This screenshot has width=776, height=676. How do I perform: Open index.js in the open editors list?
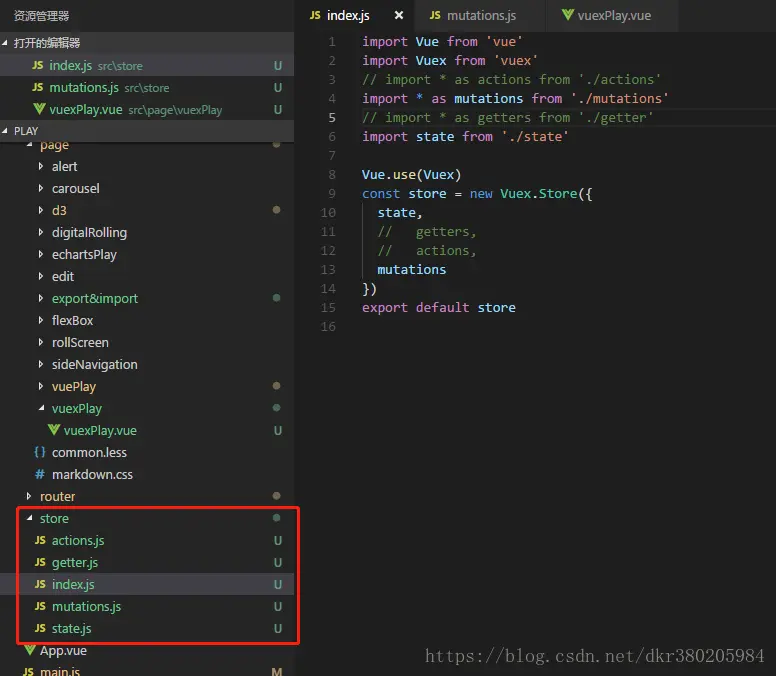coord(147,65)
